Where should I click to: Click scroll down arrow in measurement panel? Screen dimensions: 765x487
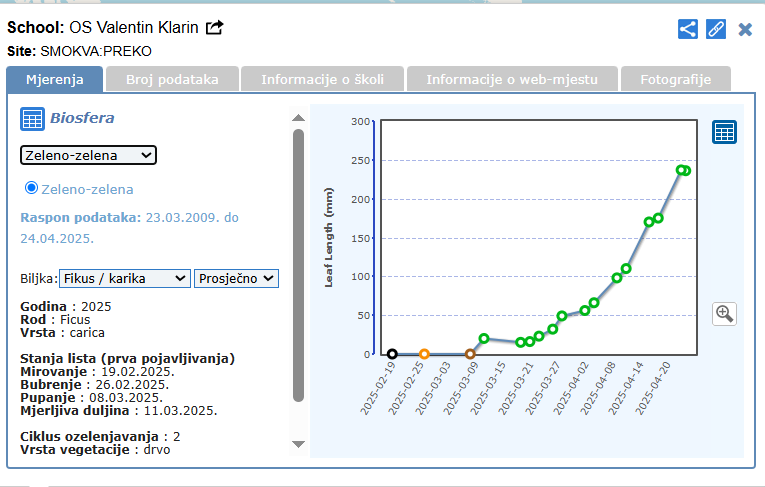click(298, 443)
